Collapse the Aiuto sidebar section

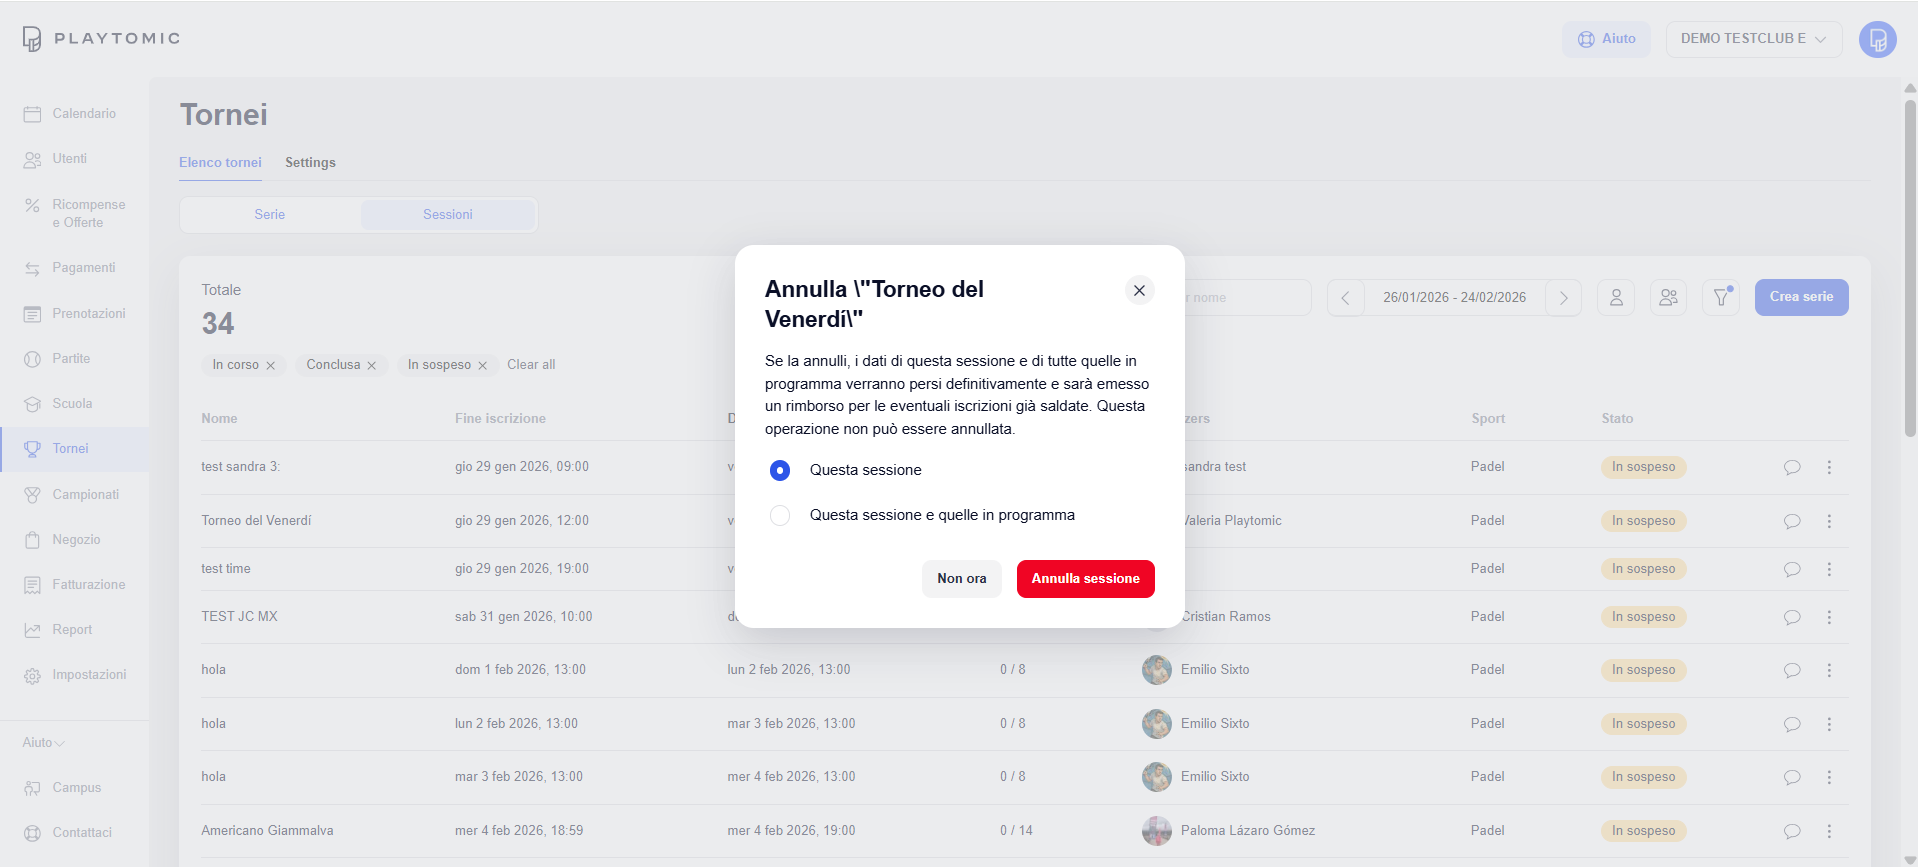pyautogui.click(x=44, y=743)
